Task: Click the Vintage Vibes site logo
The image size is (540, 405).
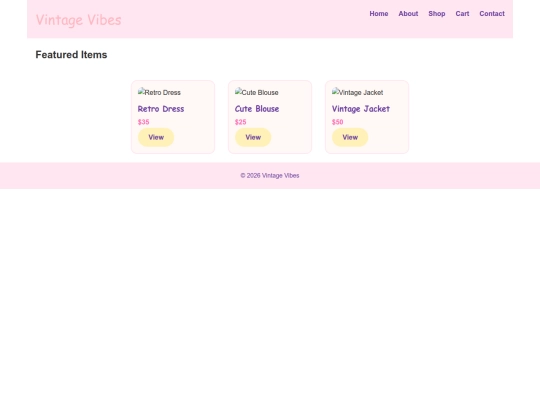Action: pos(79,20)
